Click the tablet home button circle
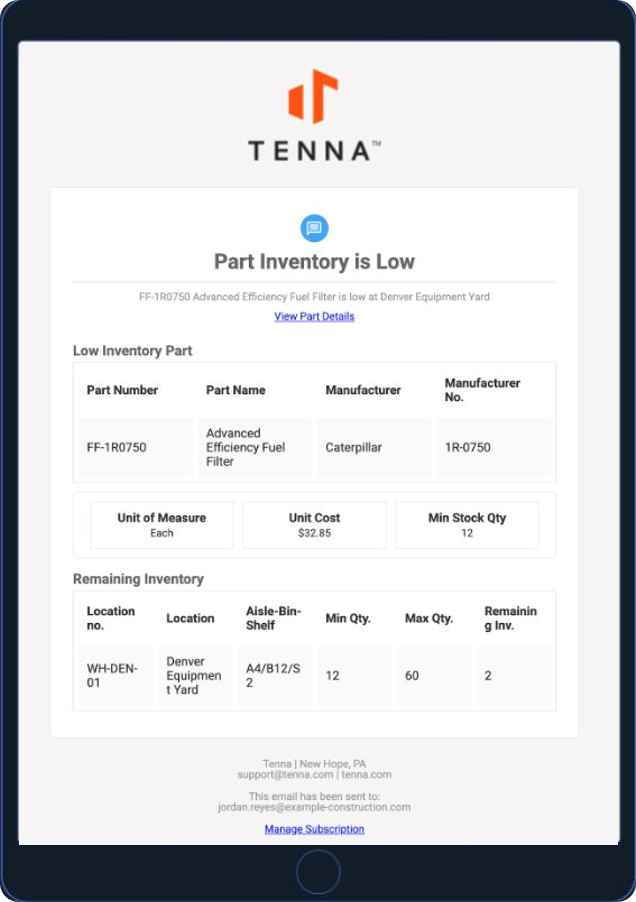This screenshot has width=636, height=902. [318, 872]
